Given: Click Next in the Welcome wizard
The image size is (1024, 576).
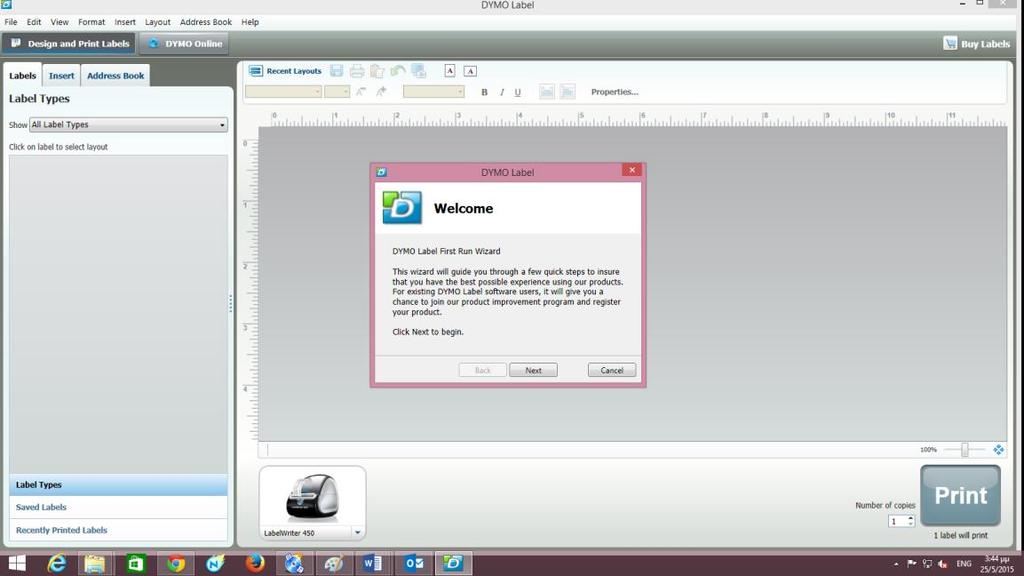Looking at the screenshot, I should (533, 370).
